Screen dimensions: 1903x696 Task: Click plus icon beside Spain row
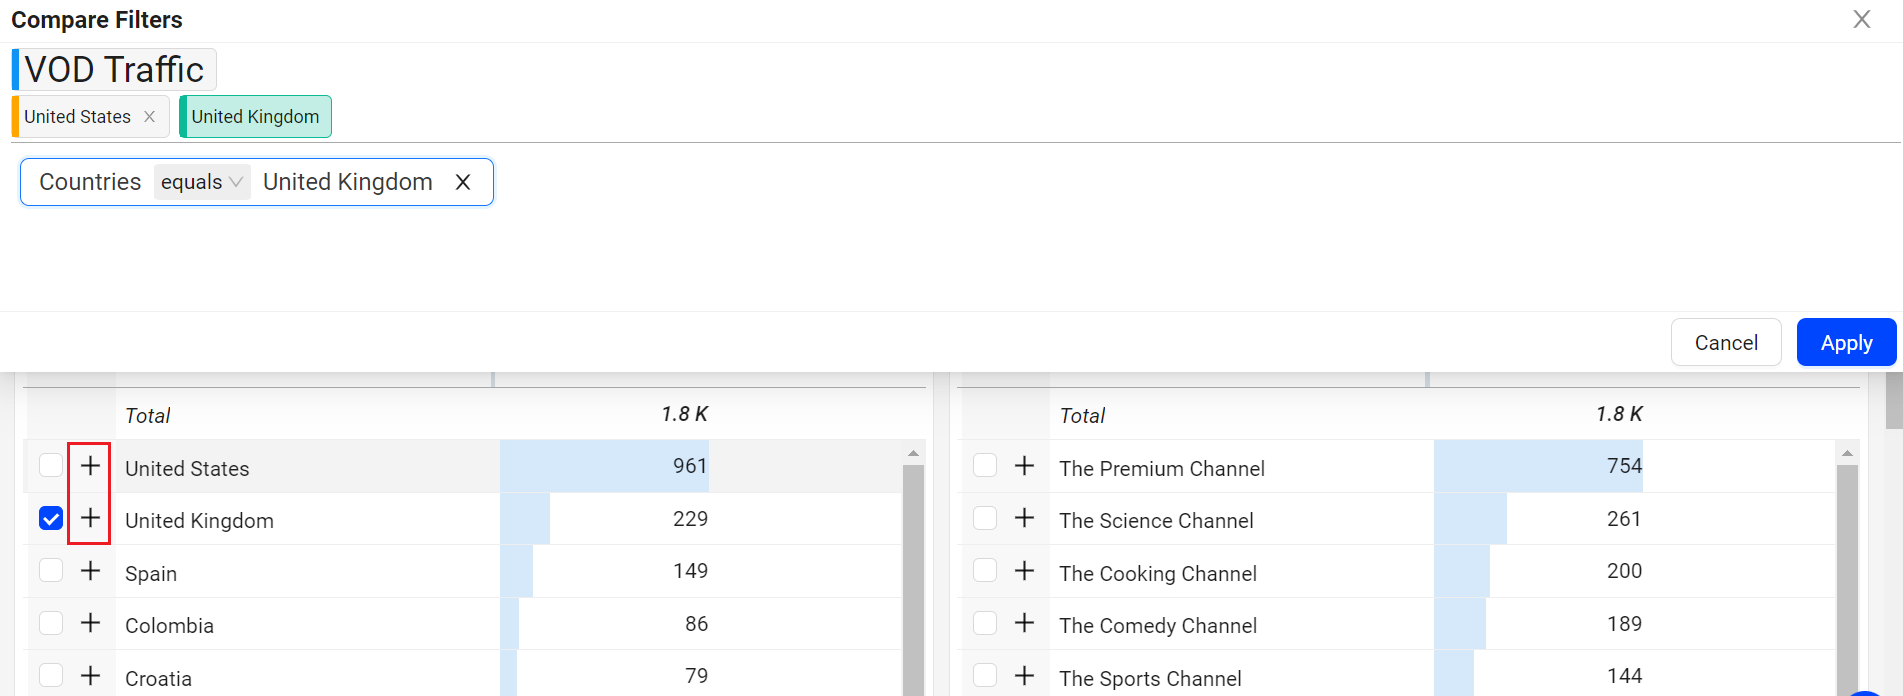tap(90, 571)
